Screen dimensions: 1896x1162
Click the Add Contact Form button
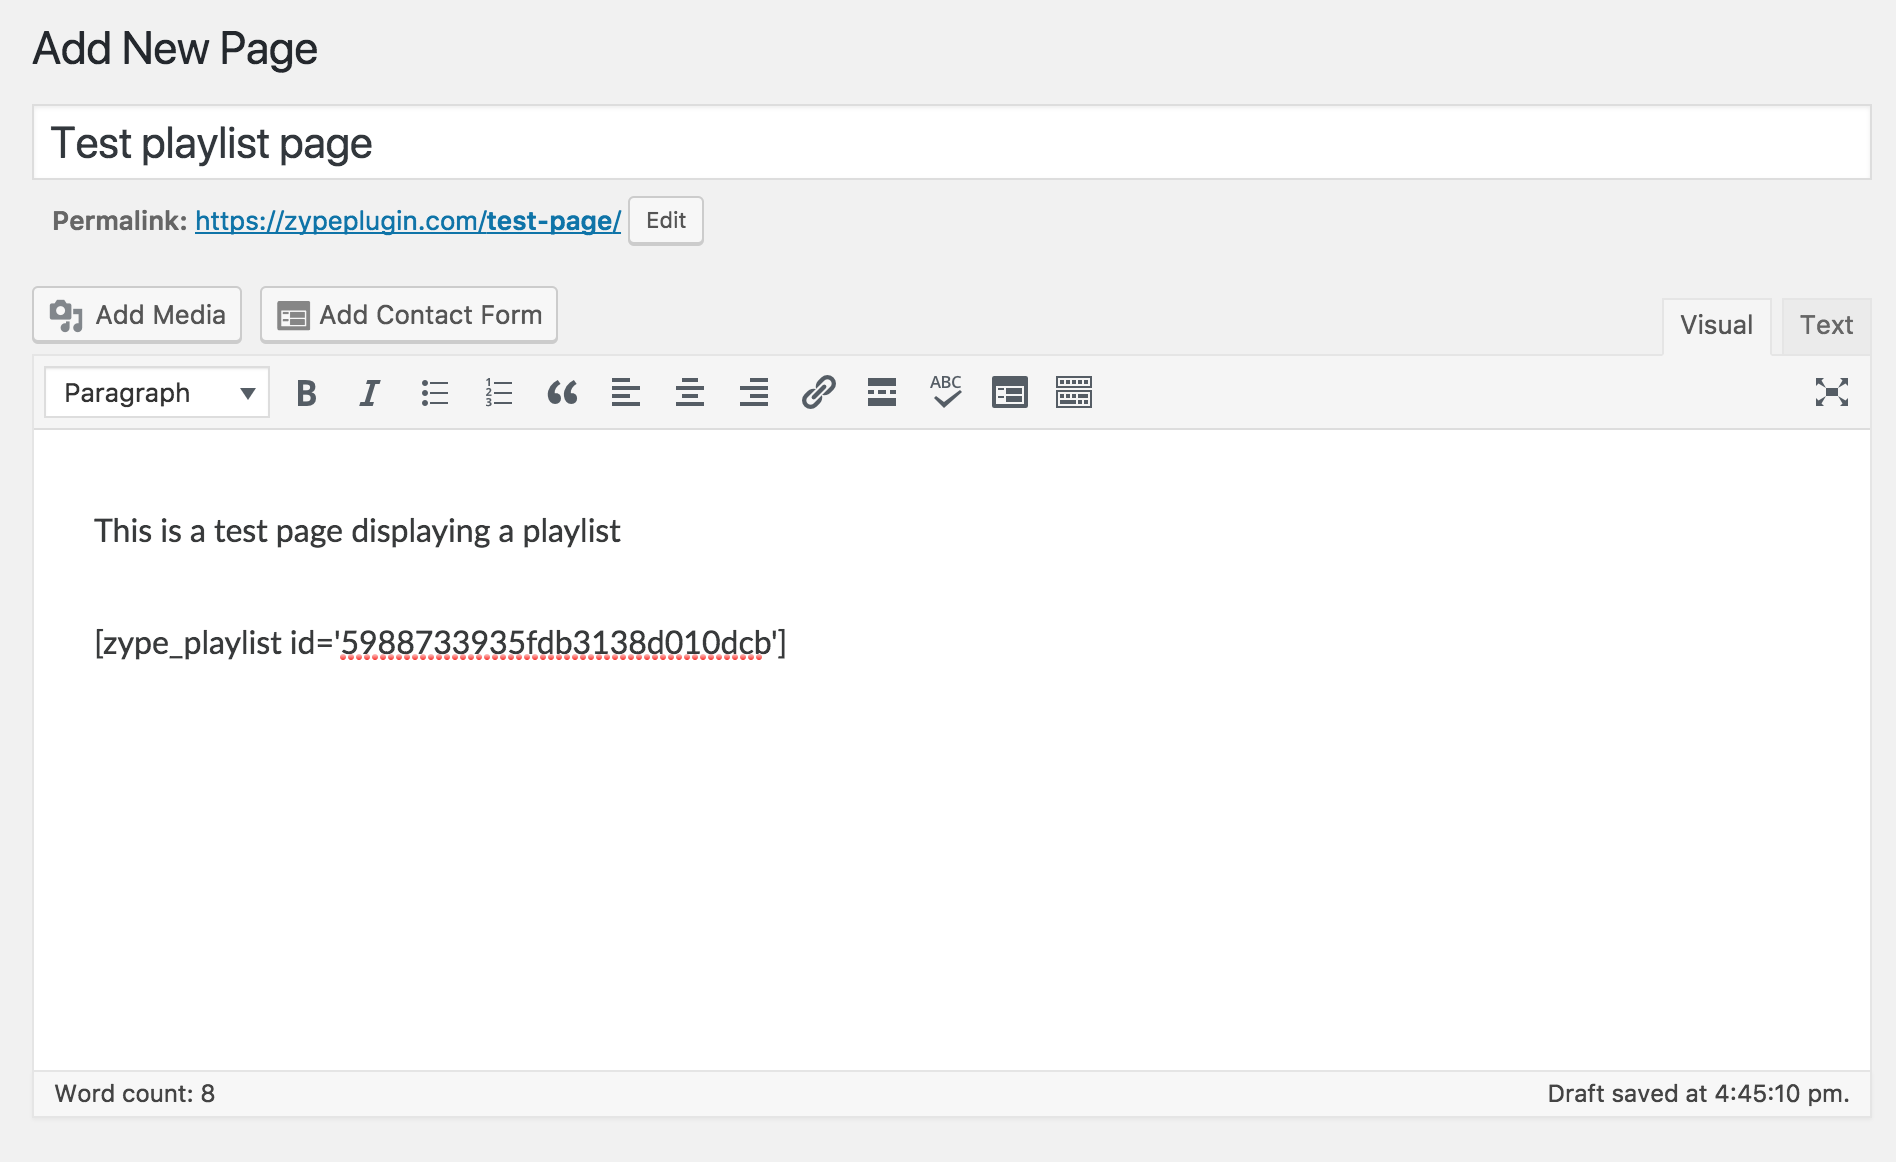(x=409, y=315)
